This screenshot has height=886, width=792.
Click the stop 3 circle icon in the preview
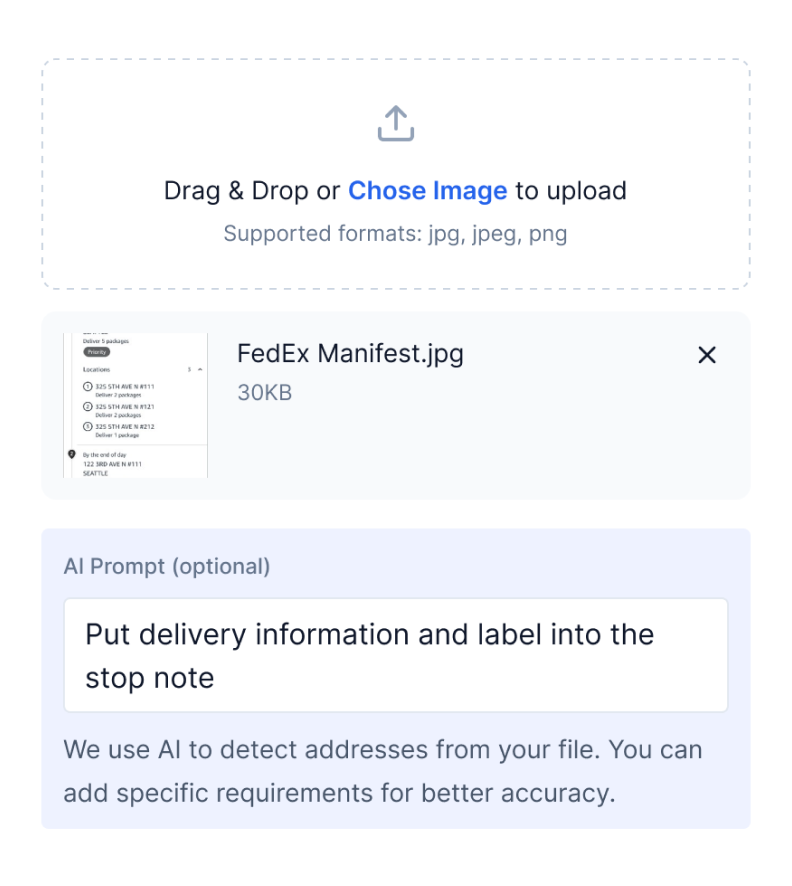click(88, 427)
